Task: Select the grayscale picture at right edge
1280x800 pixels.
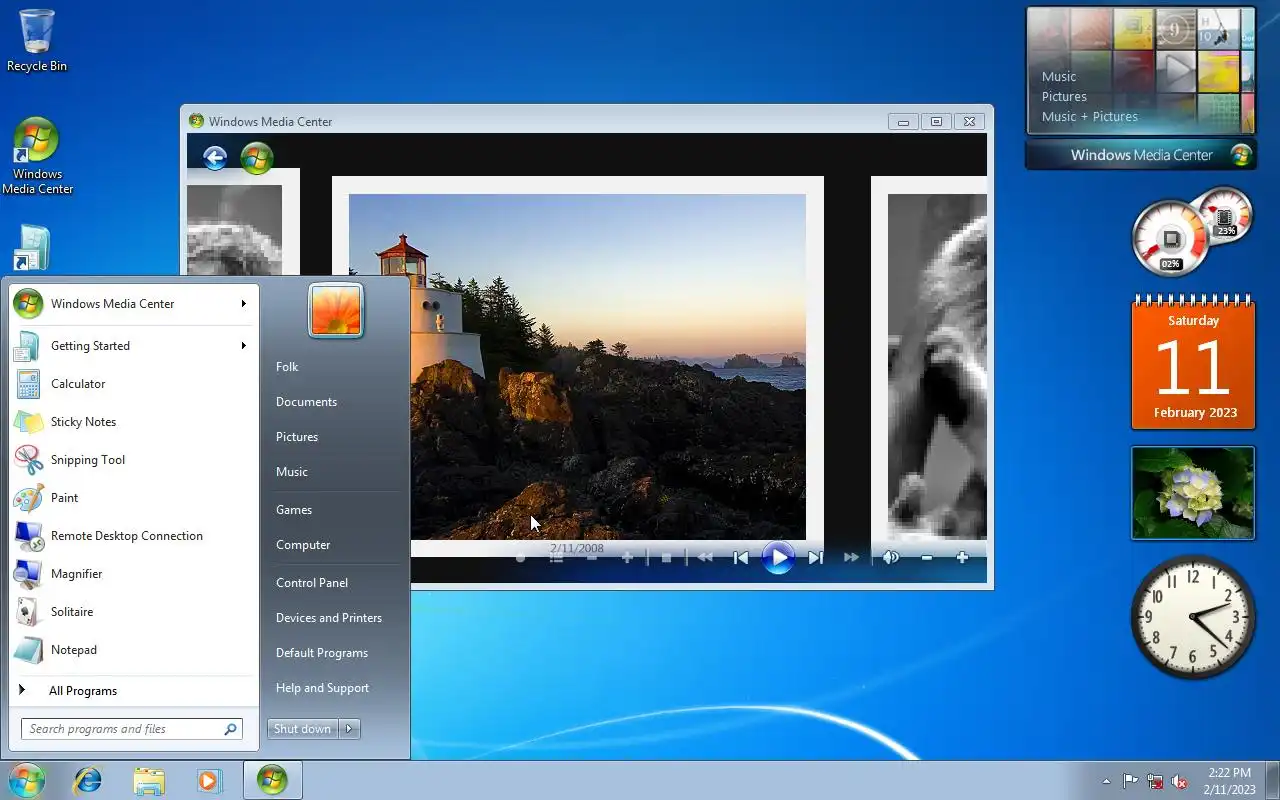Action: pyautogui.click(x=937, y=367)
